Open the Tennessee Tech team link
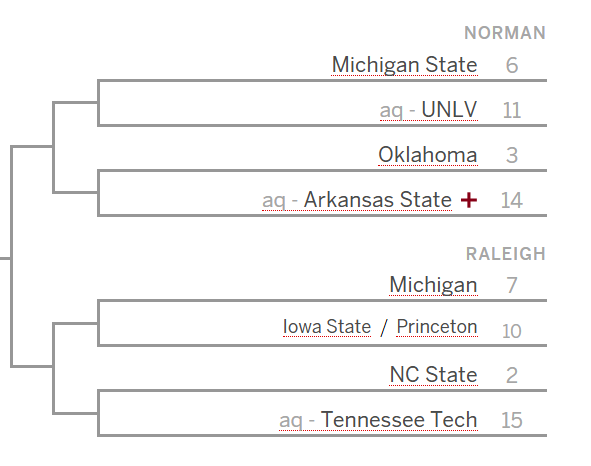Screen dimensions: 591x466 pos(399,420)
